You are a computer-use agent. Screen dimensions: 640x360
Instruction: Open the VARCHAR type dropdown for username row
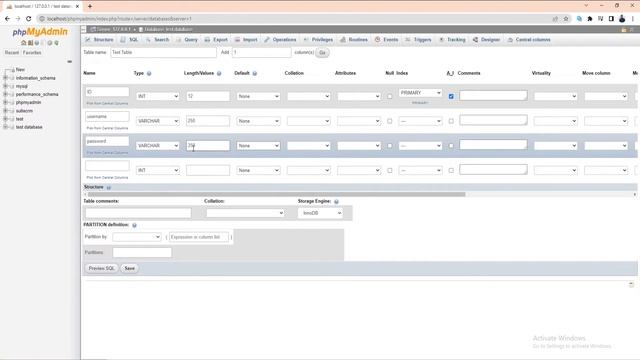click(x=158, y=121)
